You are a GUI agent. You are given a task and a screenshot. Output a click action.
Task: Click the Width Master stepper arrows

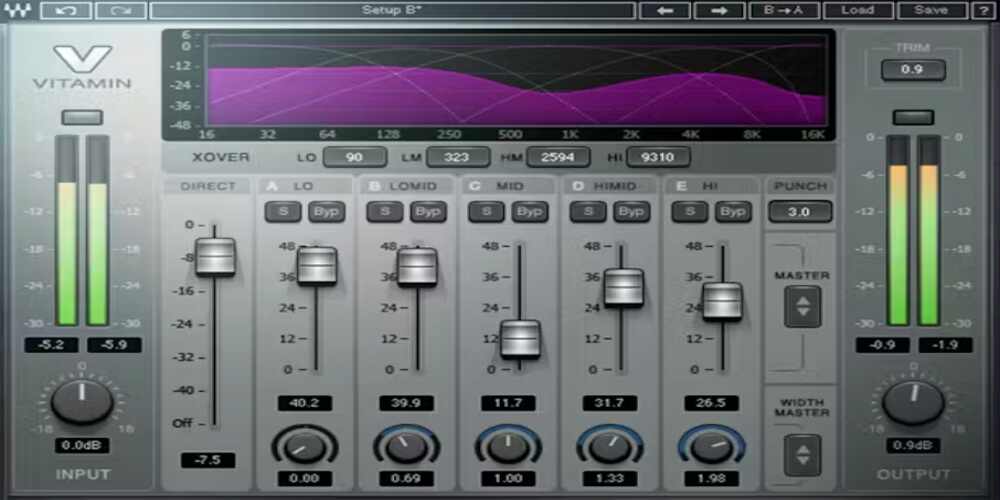(x=802, y=455)
